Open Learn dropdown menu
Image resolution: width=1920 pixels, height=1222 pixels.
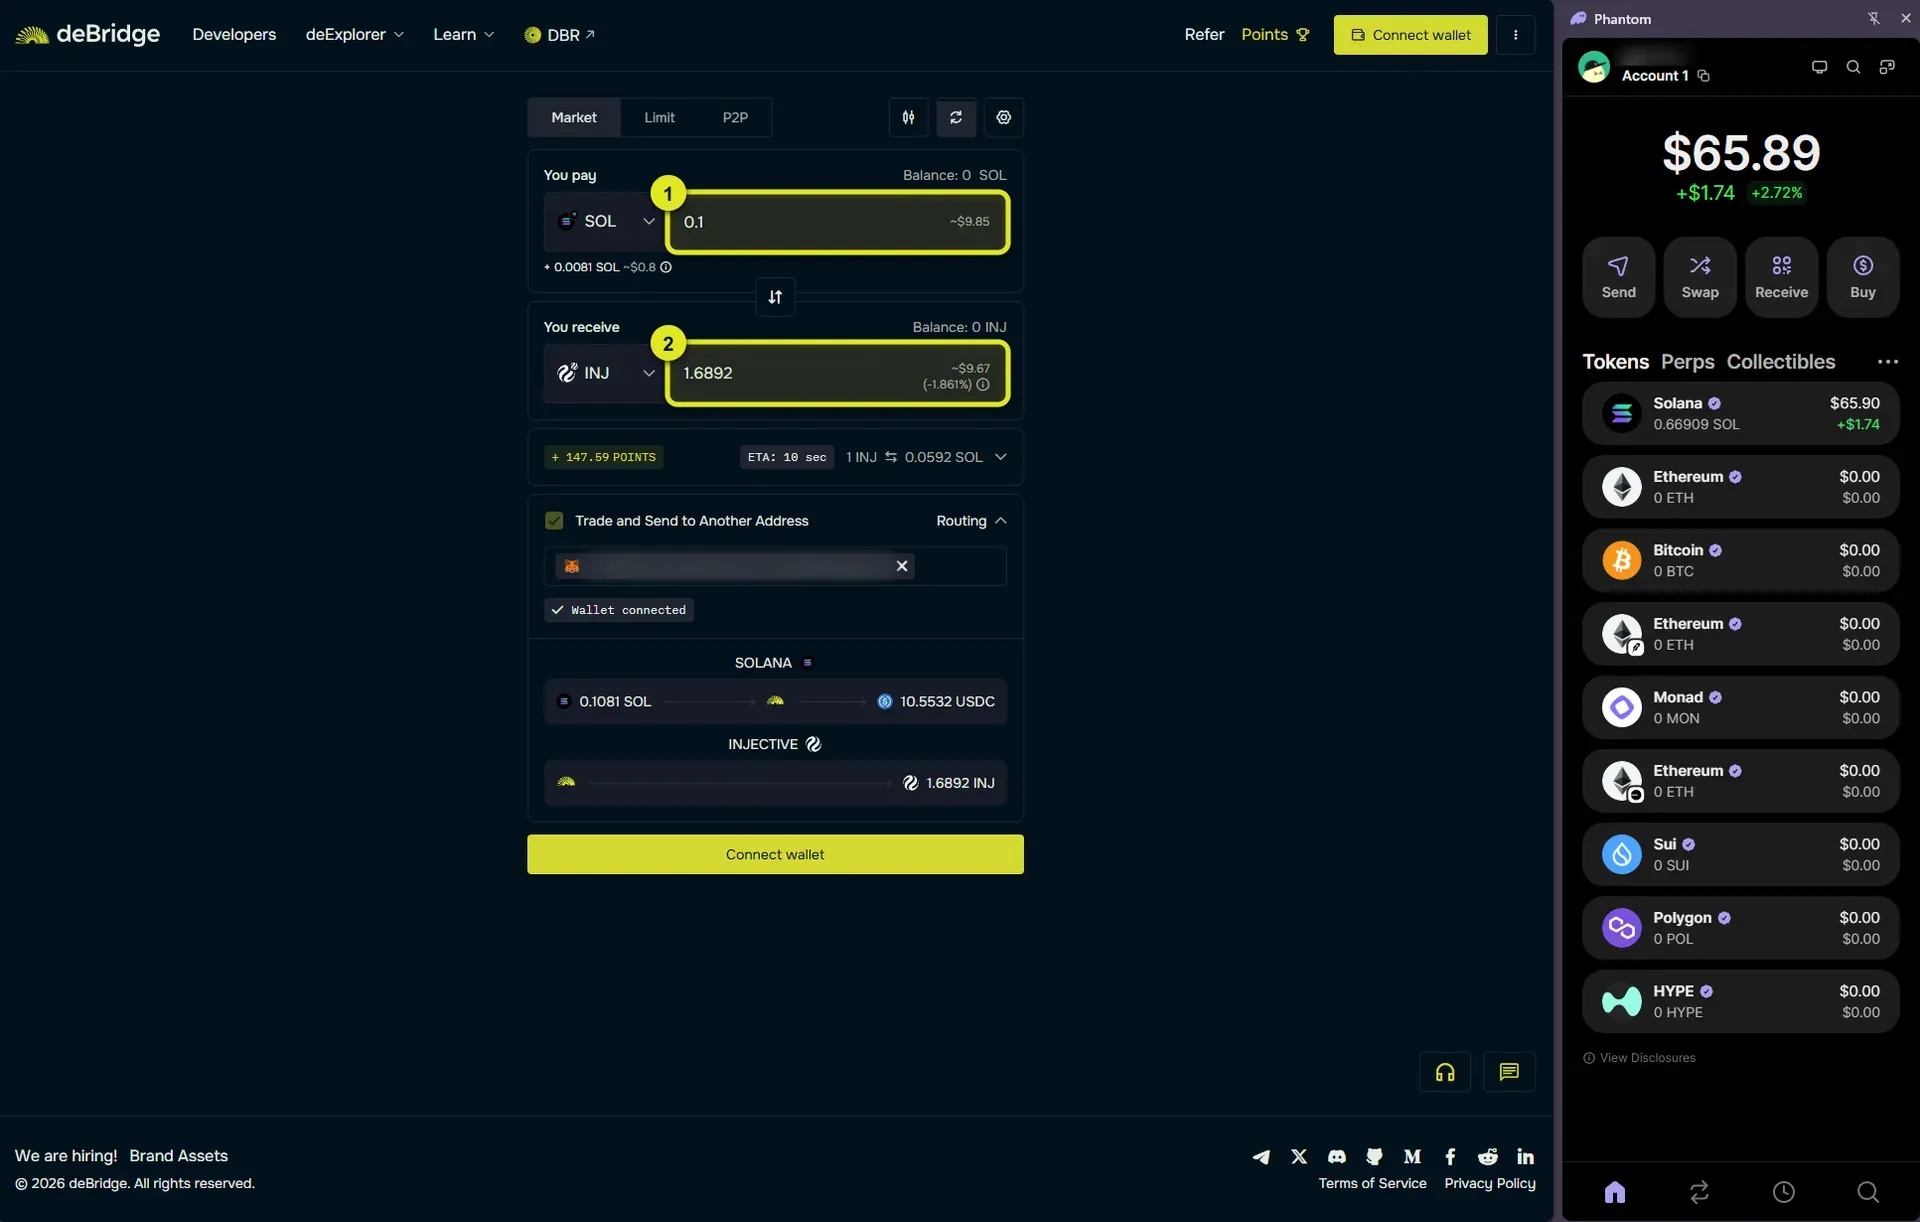click(464, 35)
